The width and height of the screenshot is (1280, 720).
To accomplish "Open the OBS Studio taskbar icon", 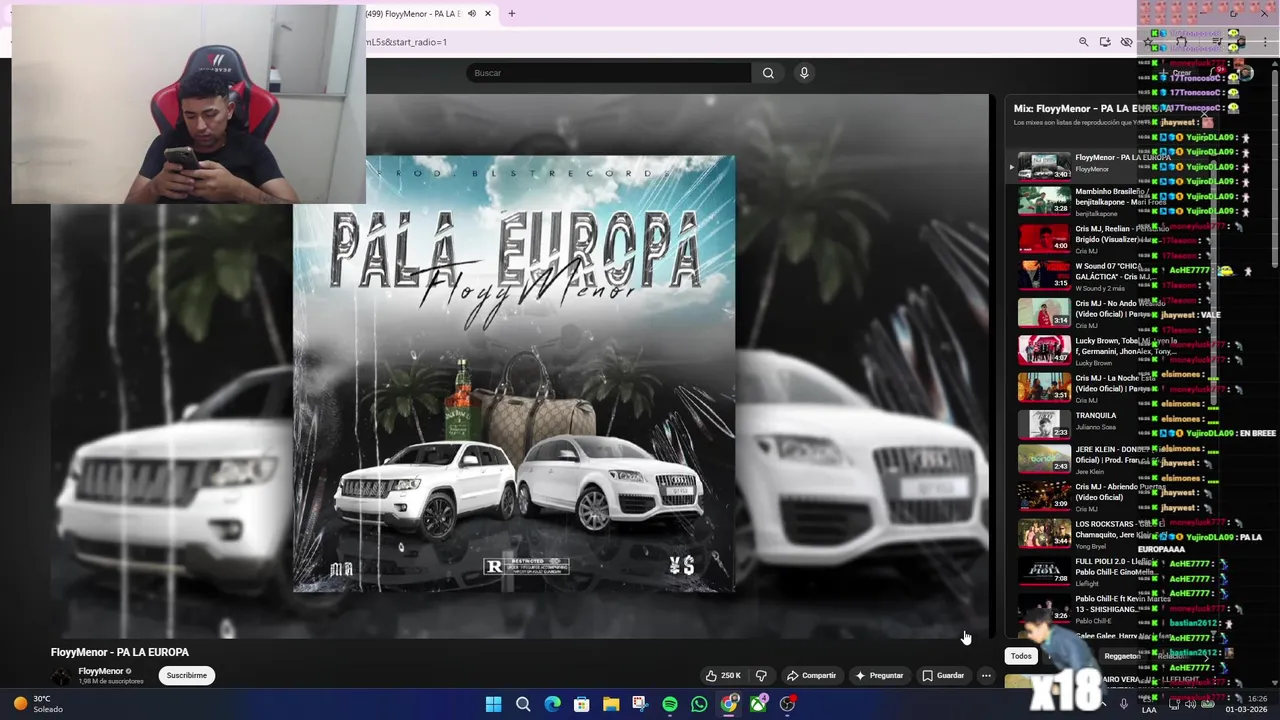I will 788,704.
